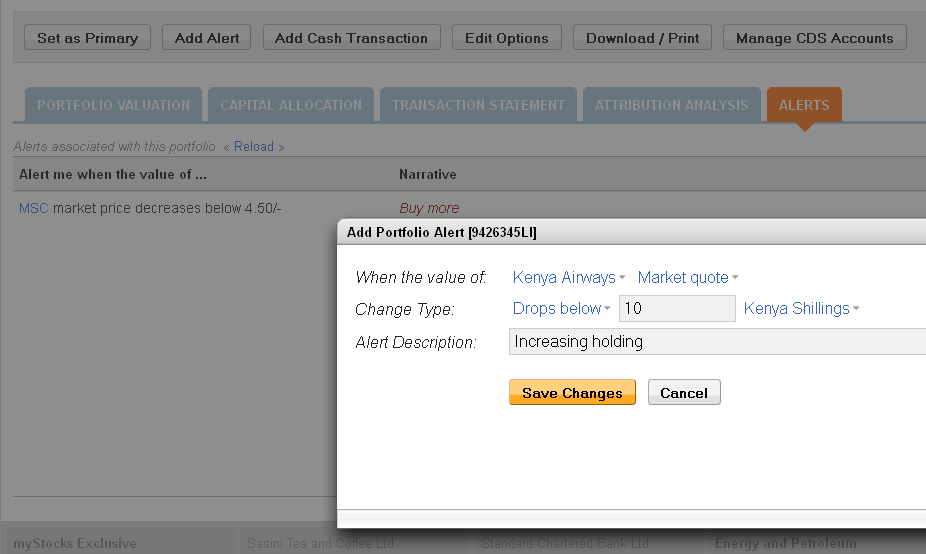The image size is (926, 554).
Task: Click the Edit Options button
Action: [x=507, y=38]
